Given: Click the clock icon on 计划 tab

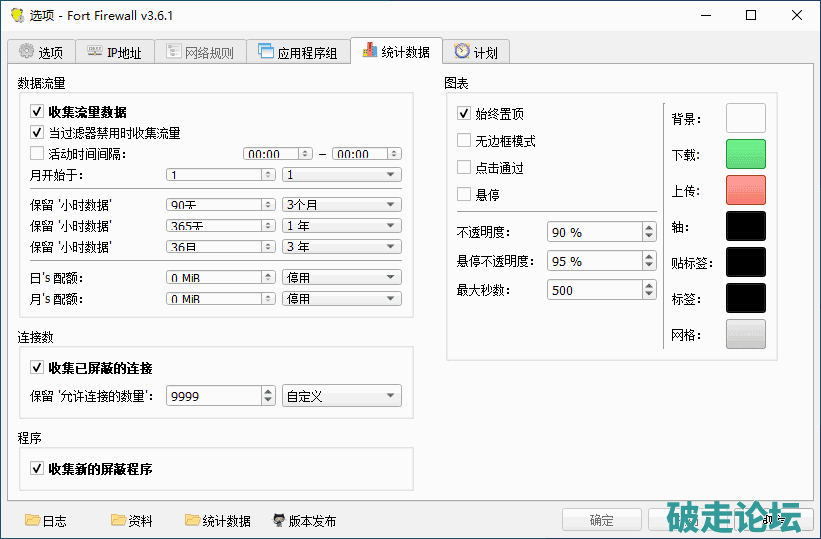Looking at the screenshot, I should click(x=461, y=52).
